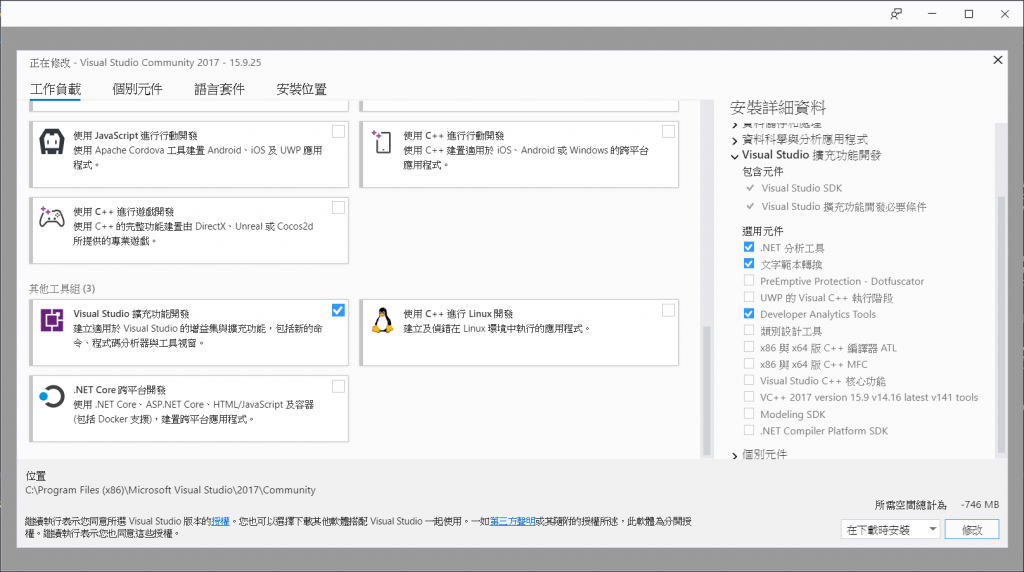The height and width of the screenshot is (572, 1024).
Task: Expand 資料科學與分析應用程式 section
Action: 735,140
